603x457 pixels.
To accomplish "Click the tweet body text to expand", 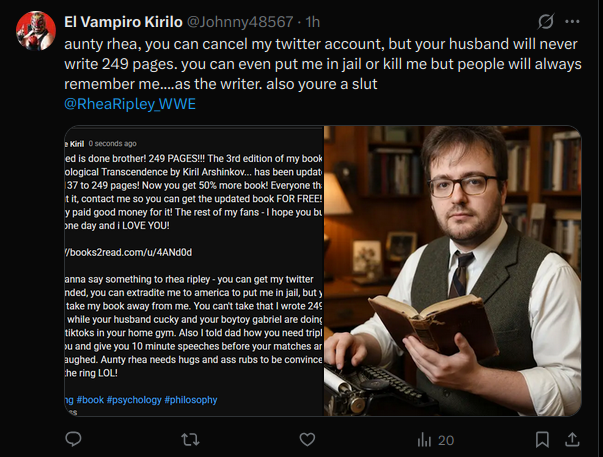I will (x=300, y=65).
